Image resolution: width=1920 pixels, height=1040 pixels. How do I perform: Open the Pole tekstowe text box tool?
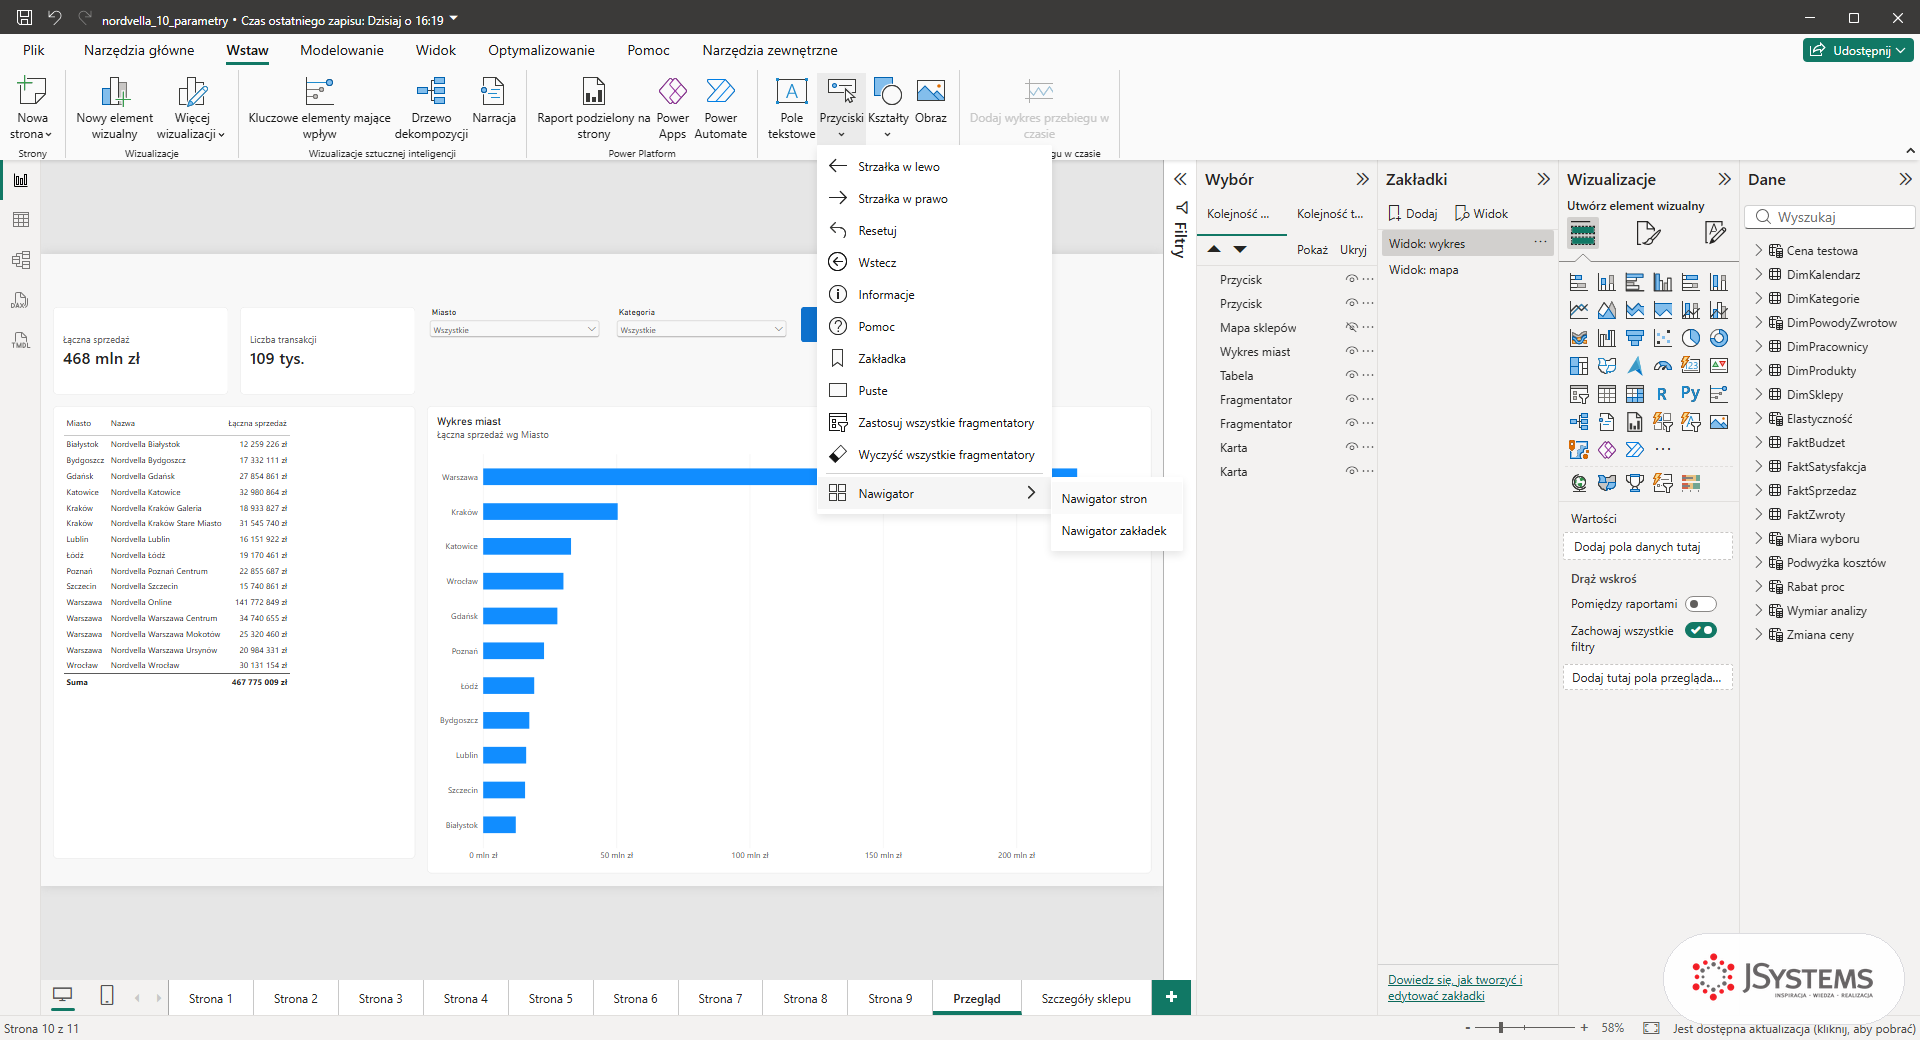(x=791, y=108)
